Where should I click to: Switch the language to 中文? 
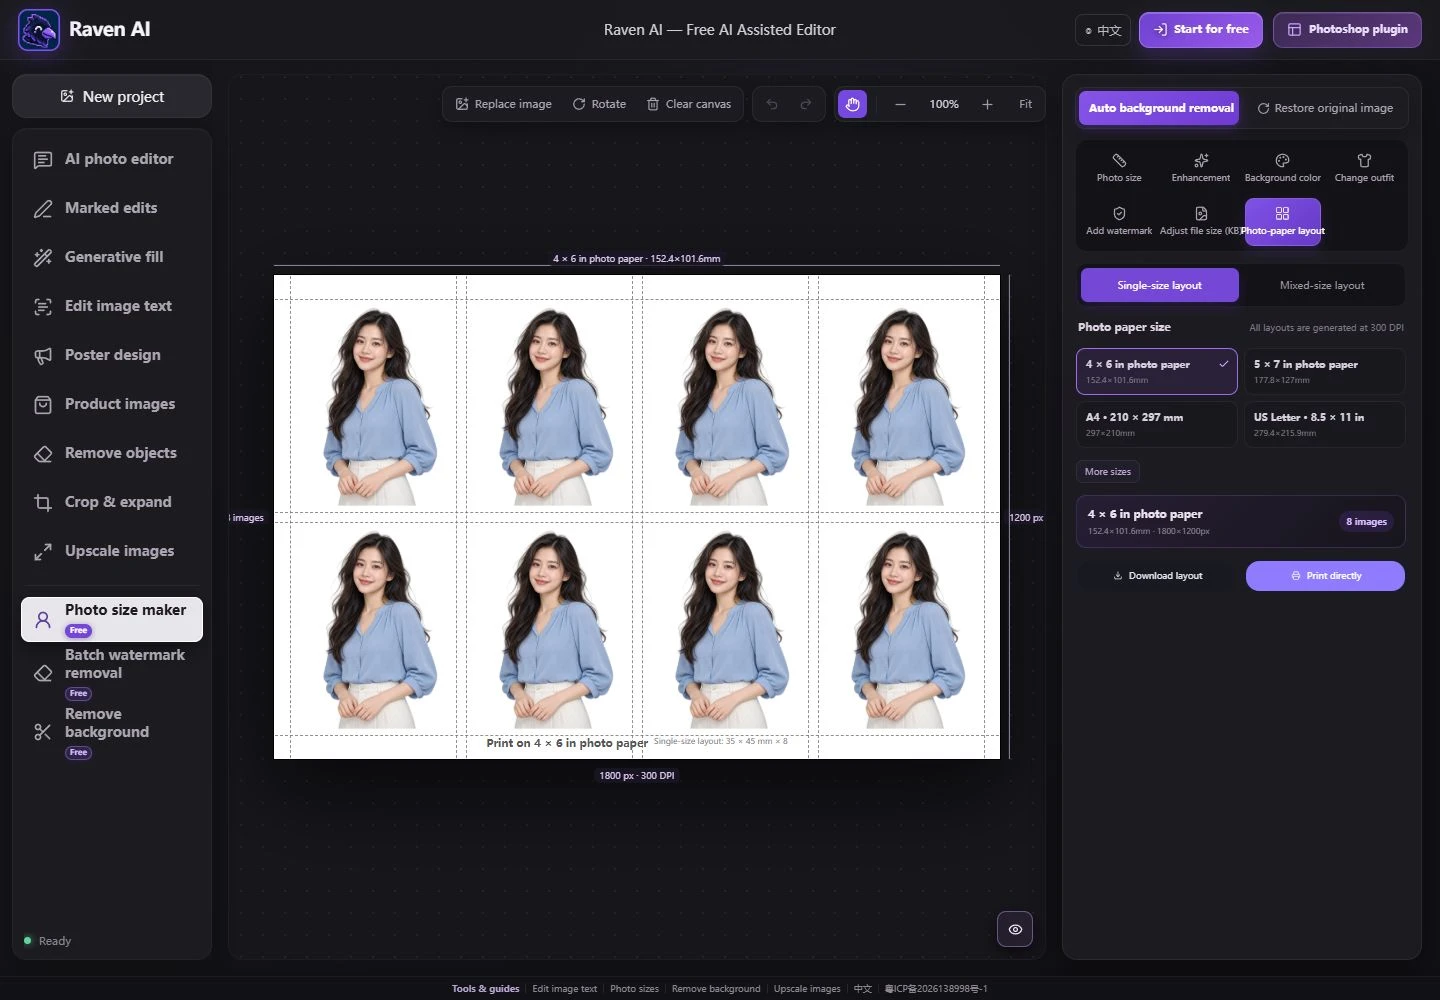1103,30
